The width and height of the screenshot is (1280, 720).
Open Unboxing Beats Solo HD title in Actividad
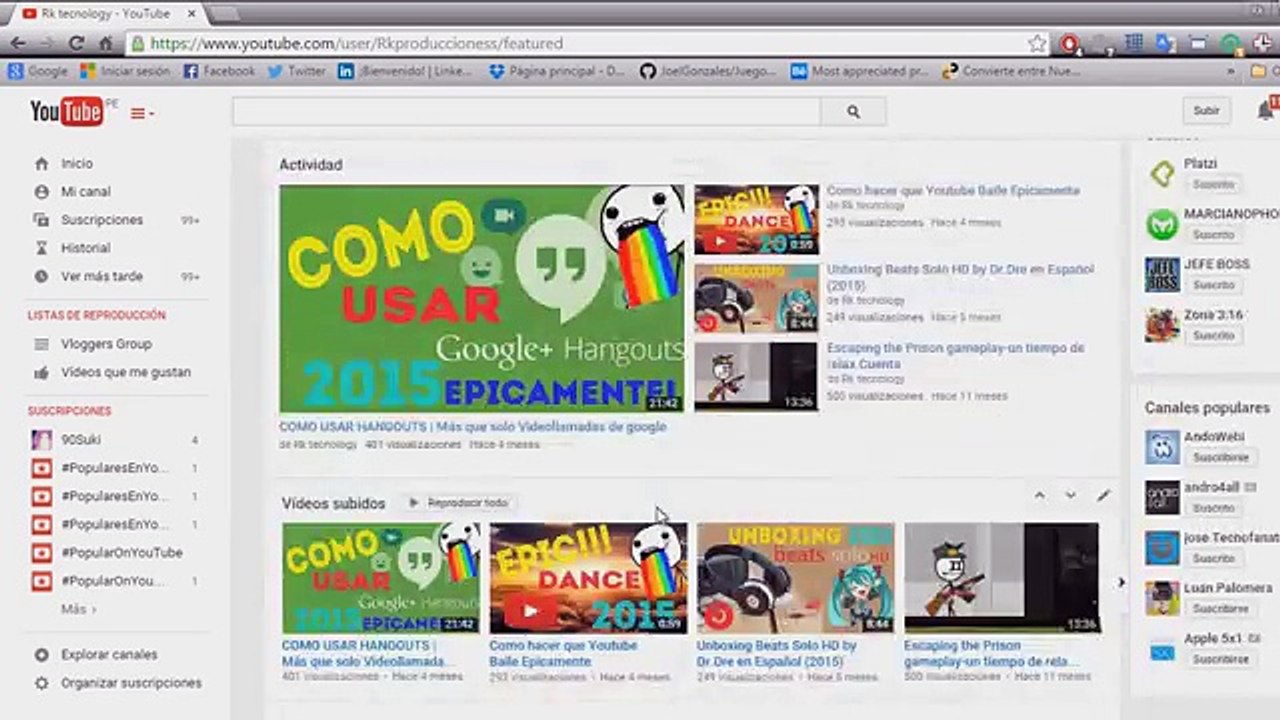(960, 277)
